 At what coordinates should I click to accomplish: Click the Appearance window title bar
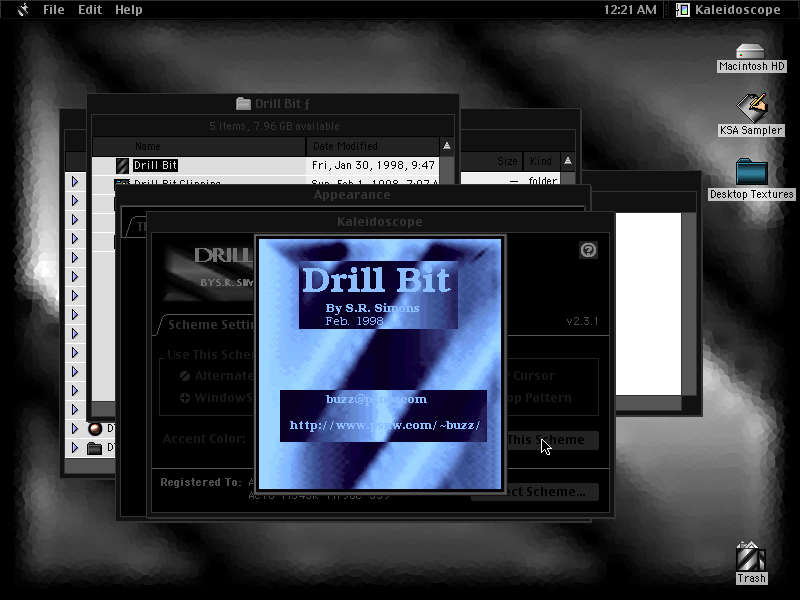[x=352, y=195]
